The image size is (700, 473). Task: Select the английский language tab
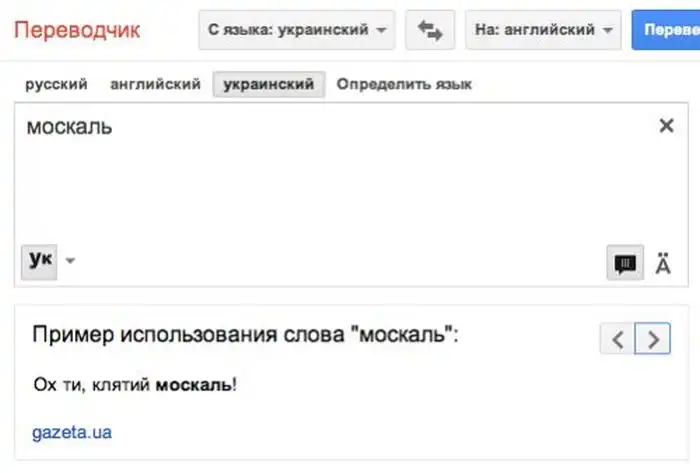[155, 84]
